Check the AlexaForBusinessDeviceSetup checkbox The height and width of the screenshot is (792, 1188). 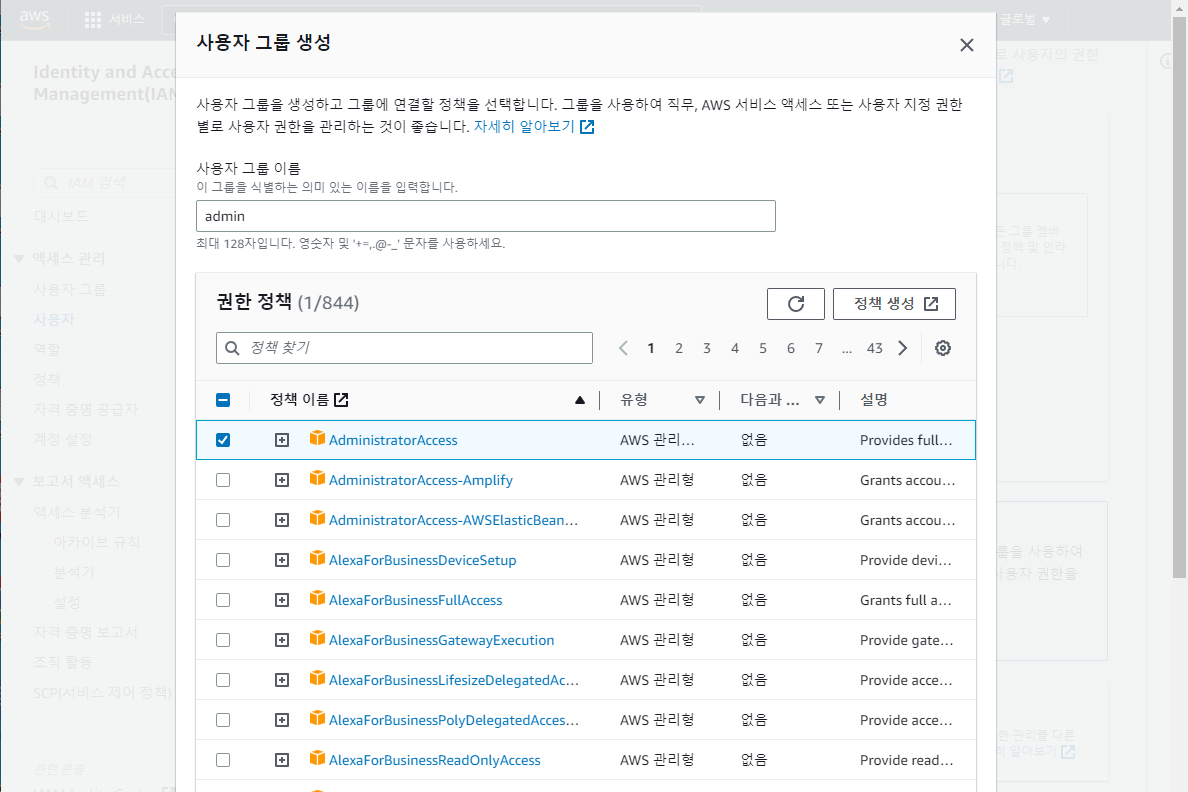tap(223, 560)
